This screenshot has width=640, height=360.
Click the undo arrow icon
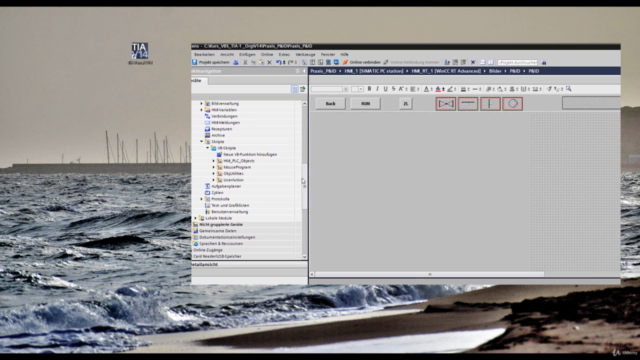(278, 62)
